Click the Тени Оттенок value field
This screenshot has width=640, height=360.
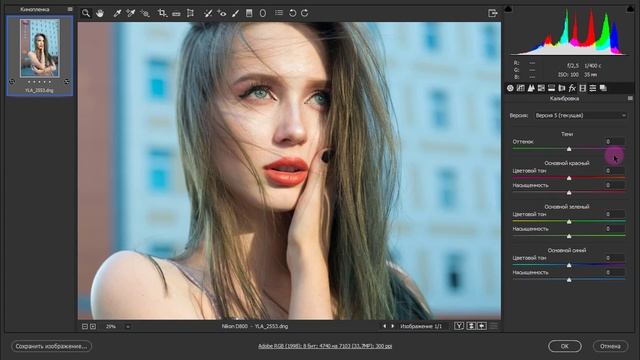tap(614, 142)
